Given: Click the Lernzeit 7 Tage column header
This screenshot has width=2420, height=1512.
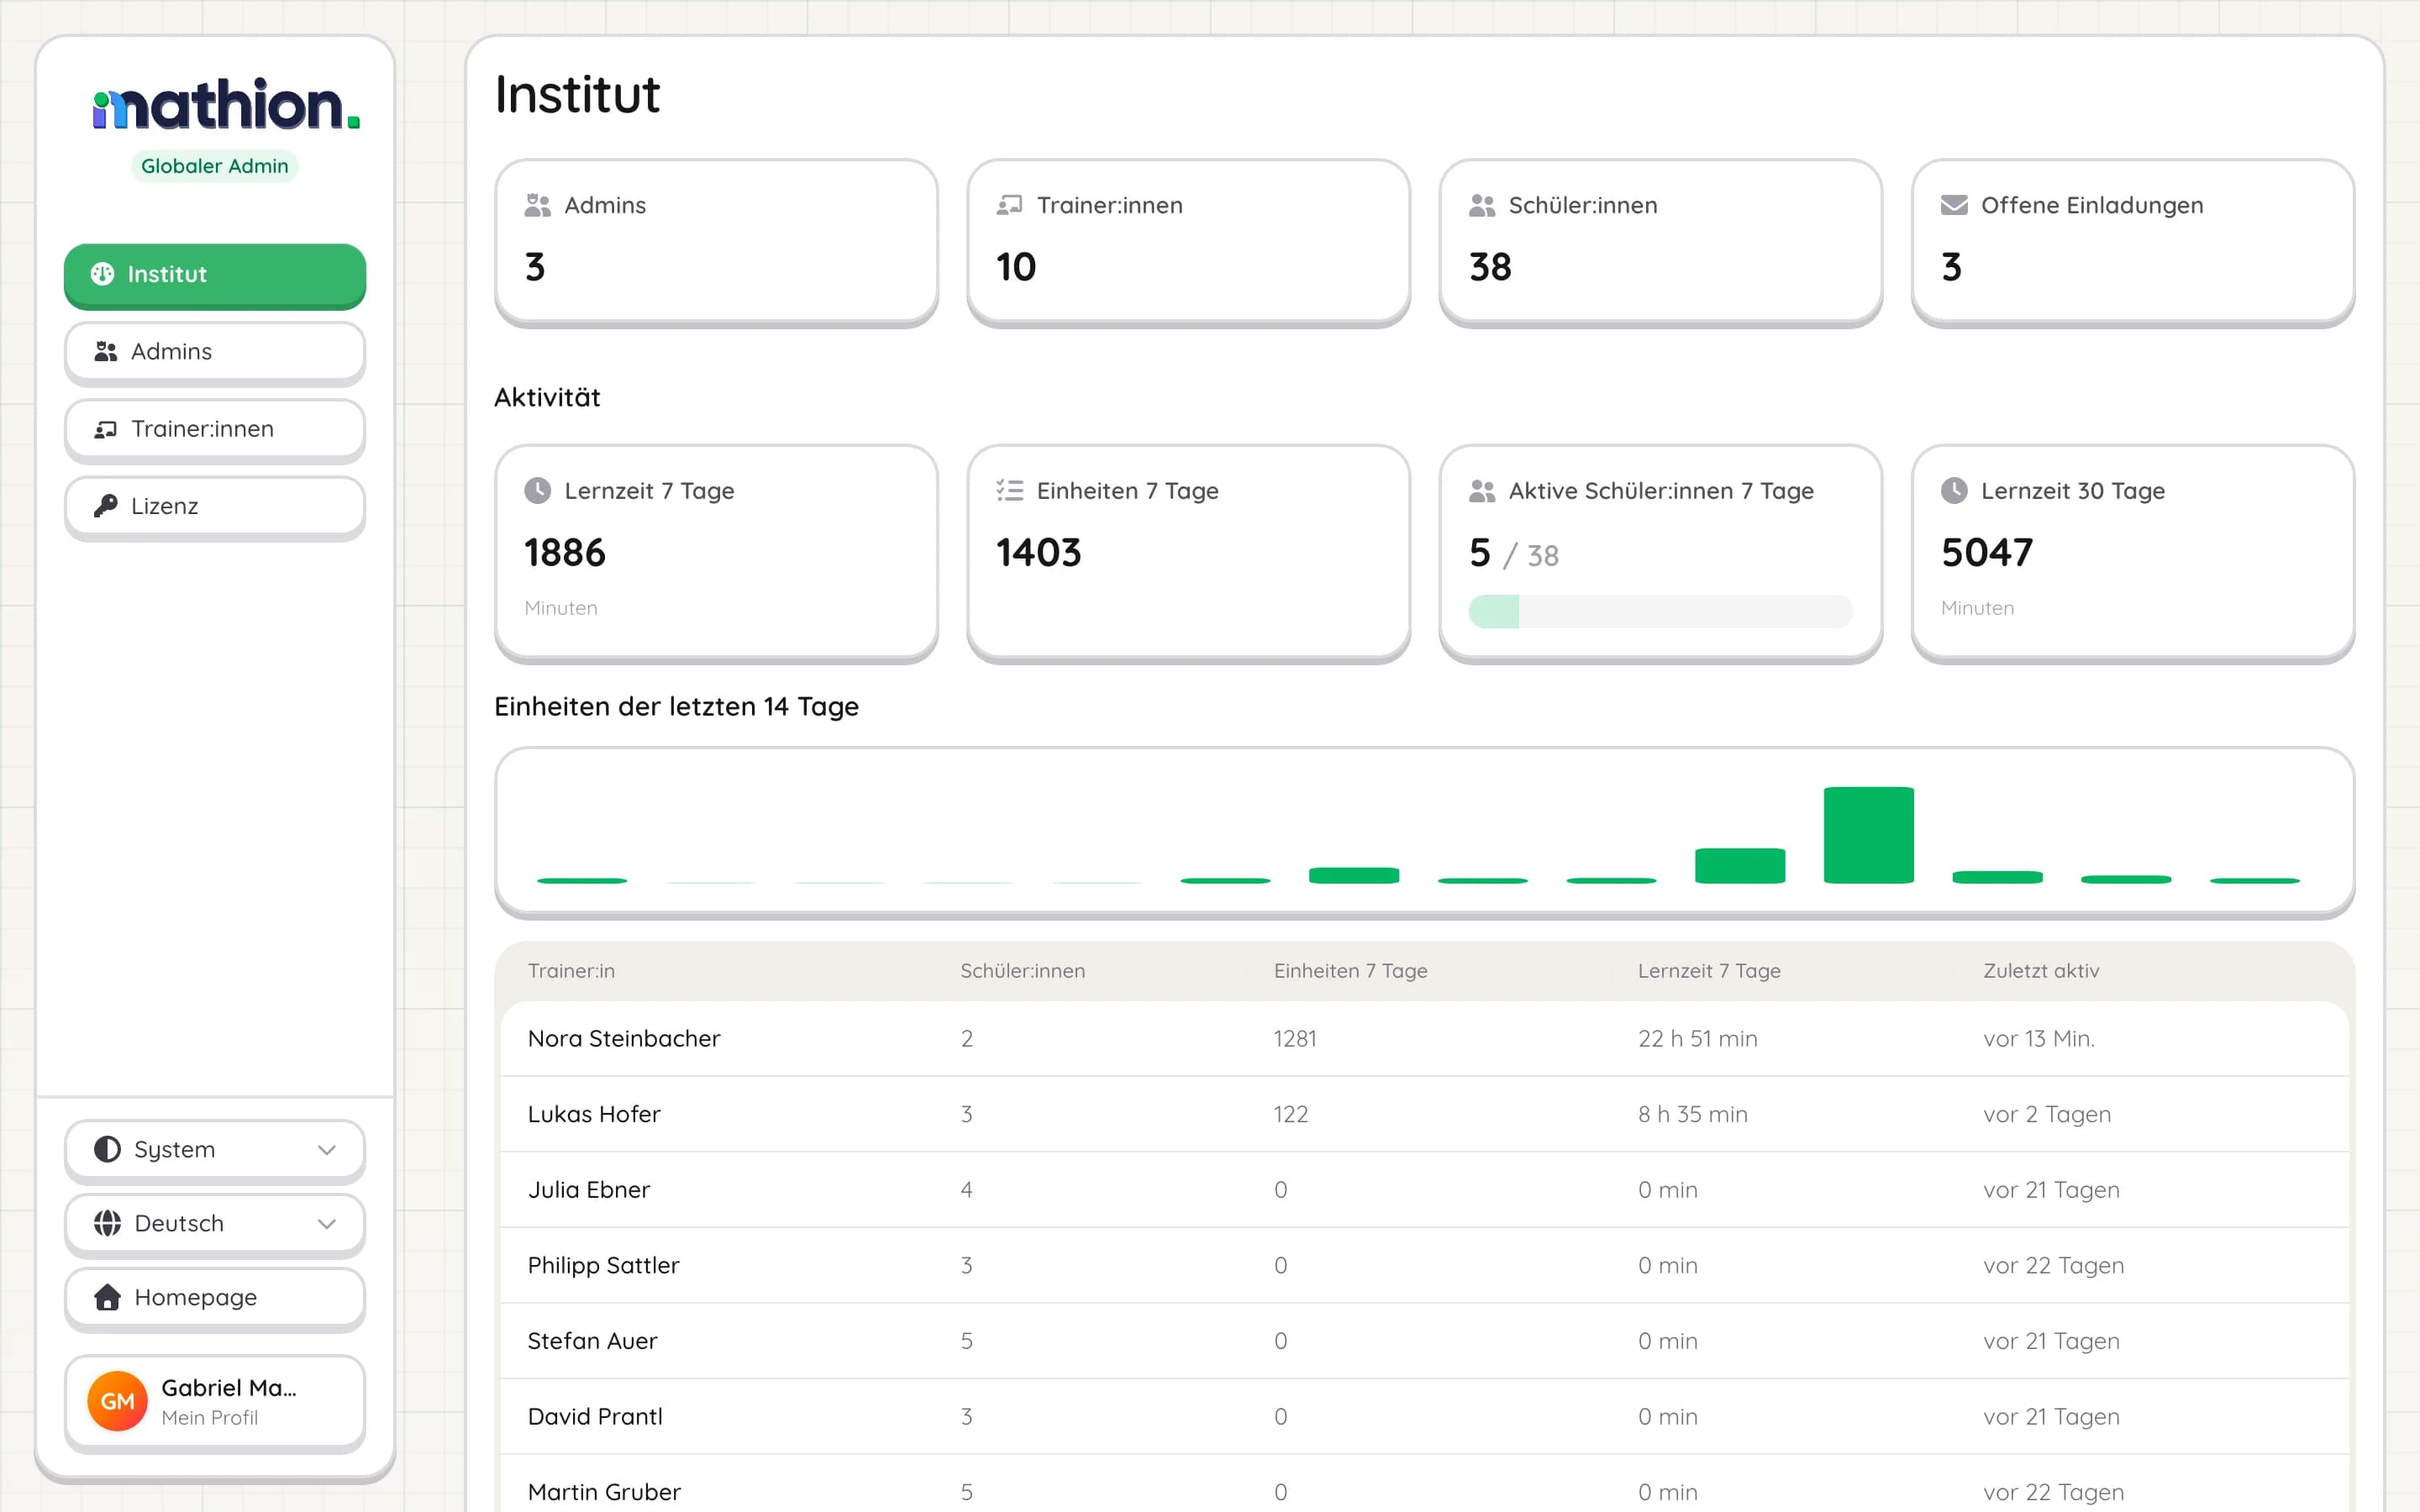Looking at the screenshot, I should (1709, 971).
